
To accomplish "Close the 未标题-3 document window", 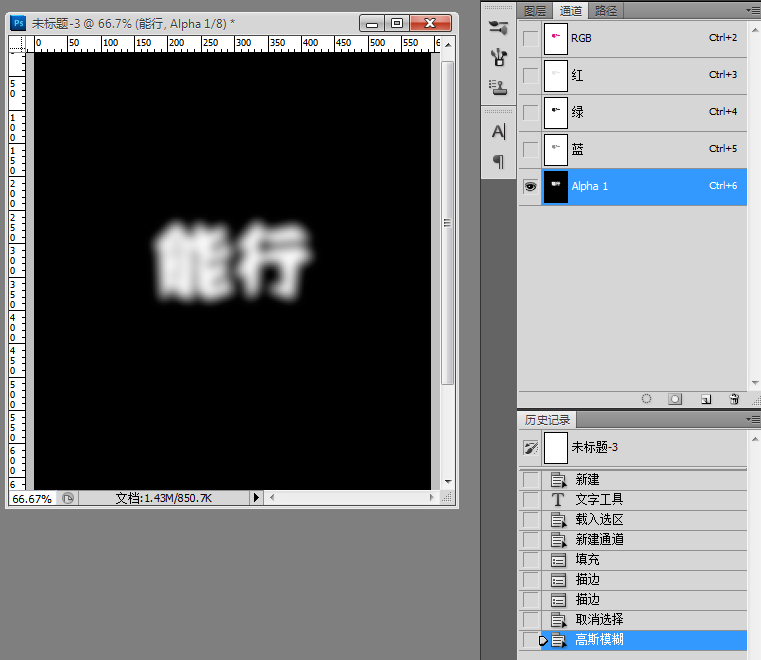I will pos(430,23).
